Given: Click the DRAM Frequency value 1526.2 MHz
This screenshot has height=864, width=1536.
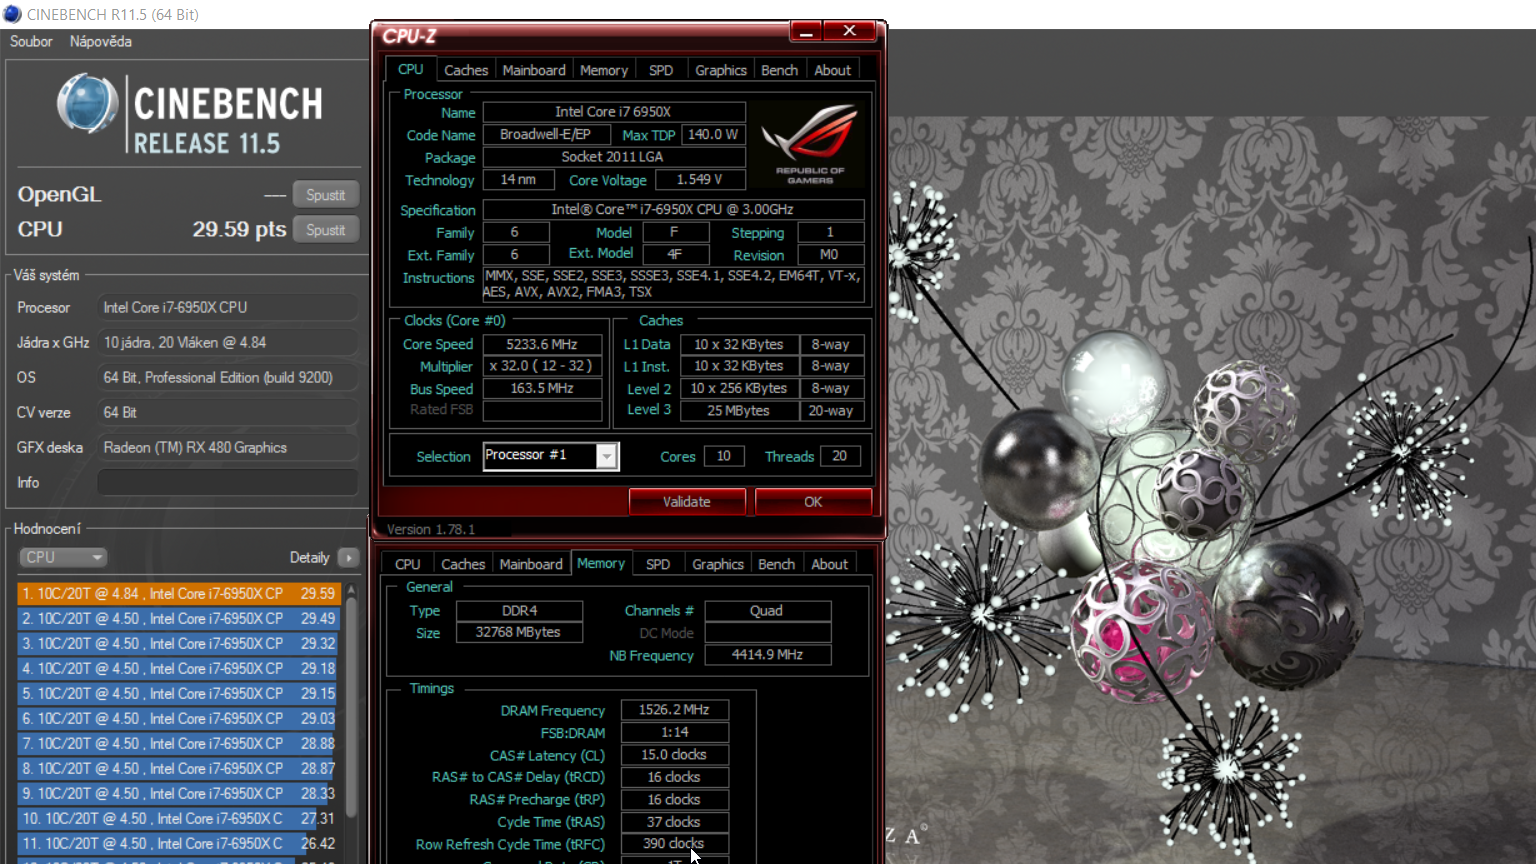Looking at the screenshot, I should point(674,710).
